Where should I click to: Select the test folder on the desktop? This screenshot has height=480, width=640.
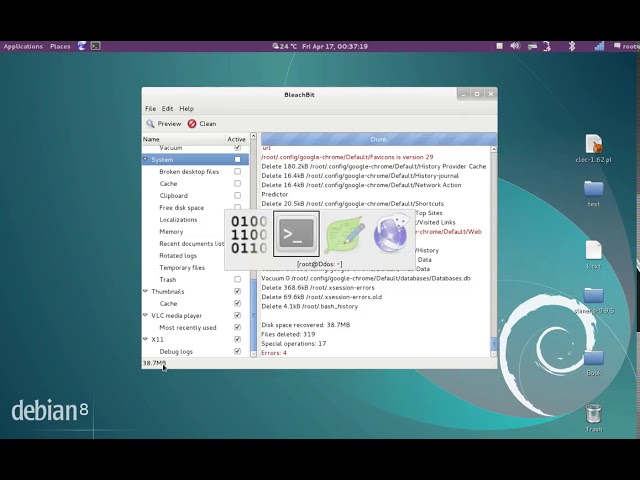click(x=593, y=193)
